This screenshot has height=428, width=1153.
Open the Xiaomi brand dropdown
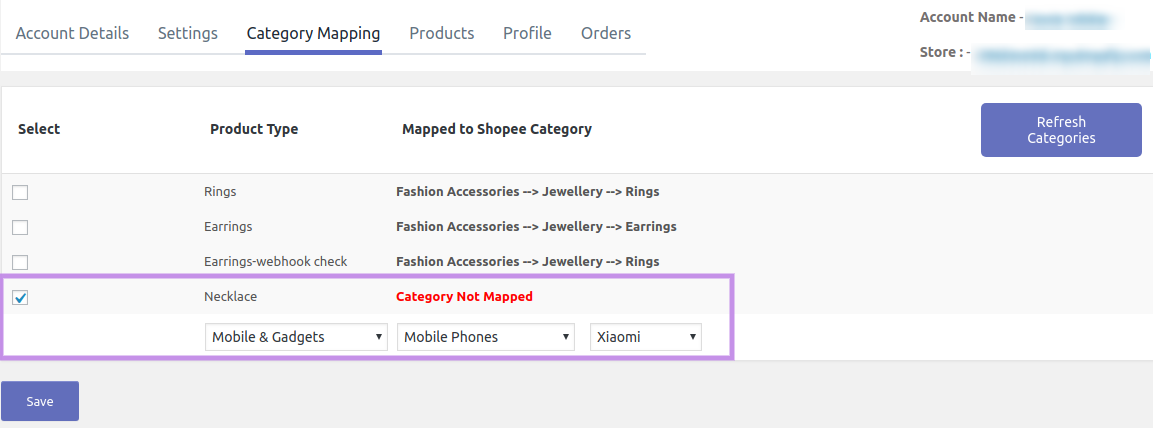[646, 337]
